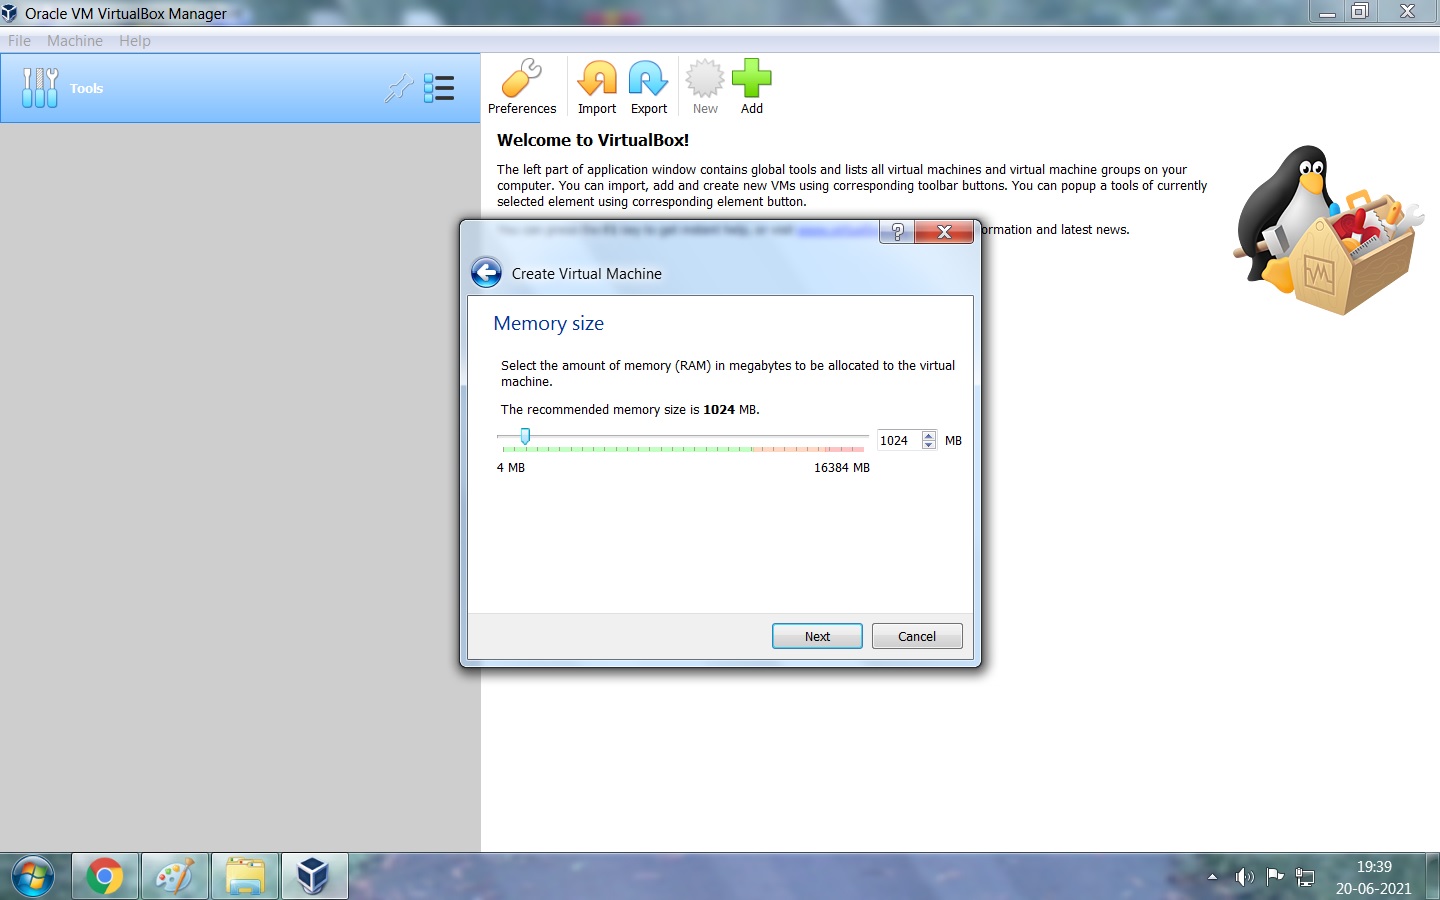Click the VirtualBox icon in title bar

(10, 13)
